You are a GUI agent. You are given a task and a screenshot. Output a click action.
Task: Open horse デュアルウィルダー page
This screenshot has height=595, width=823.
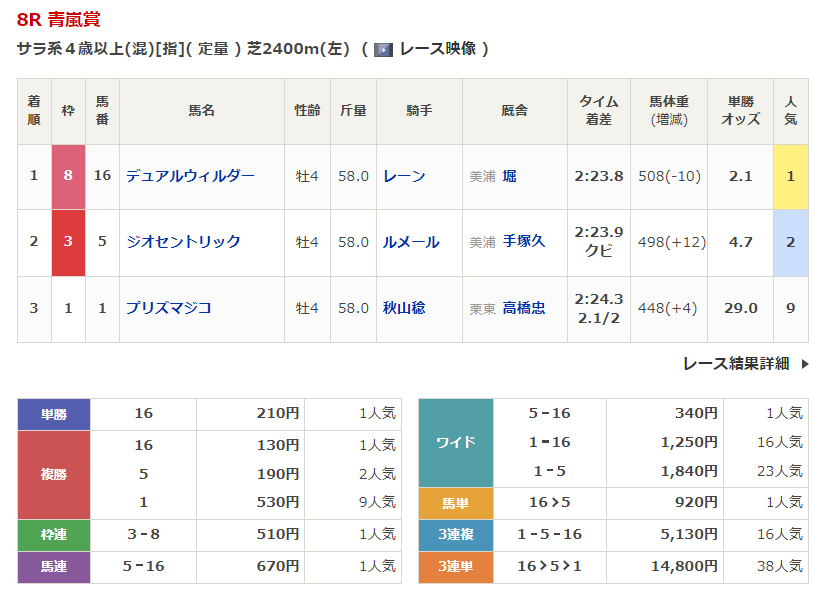click(x=190, y=176)
